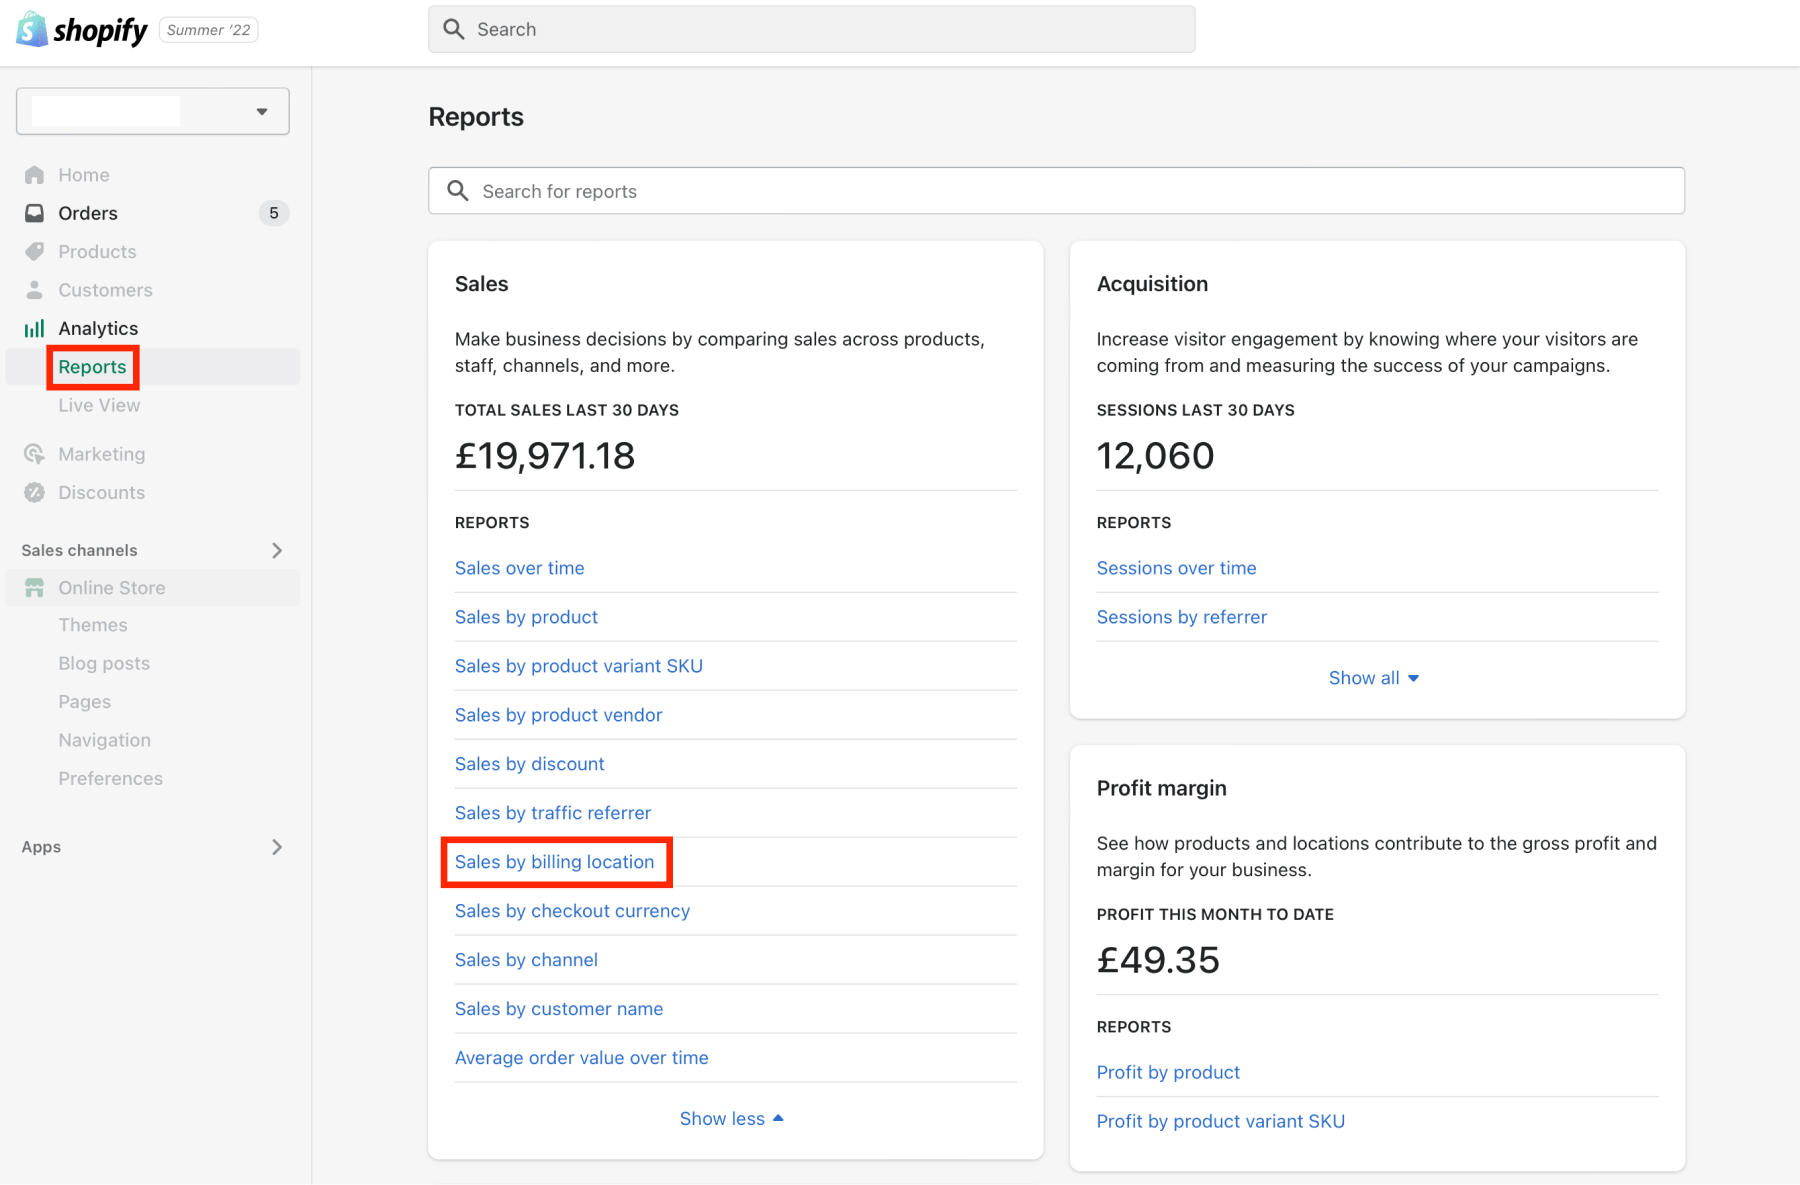Click the Discounts badge icon
The width and height of the screenshot is (1800, 1185).
(35, 492)
